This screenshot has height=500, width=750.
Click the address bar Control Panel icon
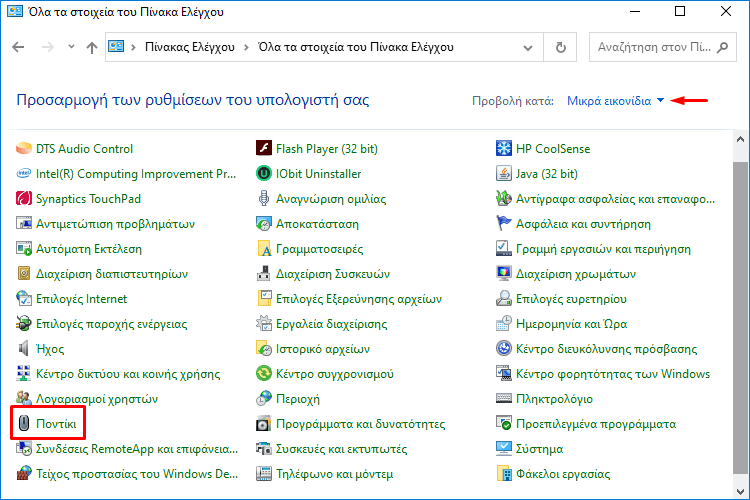coord(116,47)
